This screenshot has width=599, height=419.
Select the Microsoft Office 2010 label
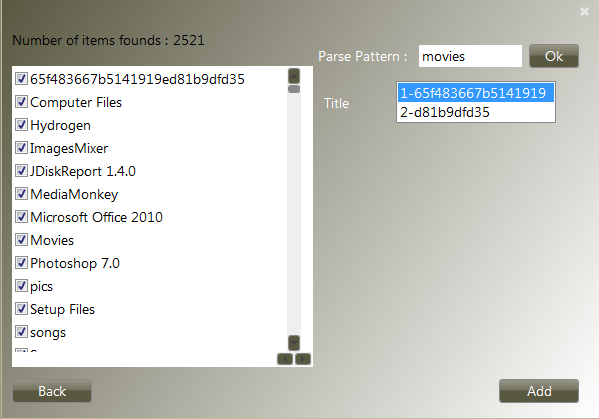point(96,217)
